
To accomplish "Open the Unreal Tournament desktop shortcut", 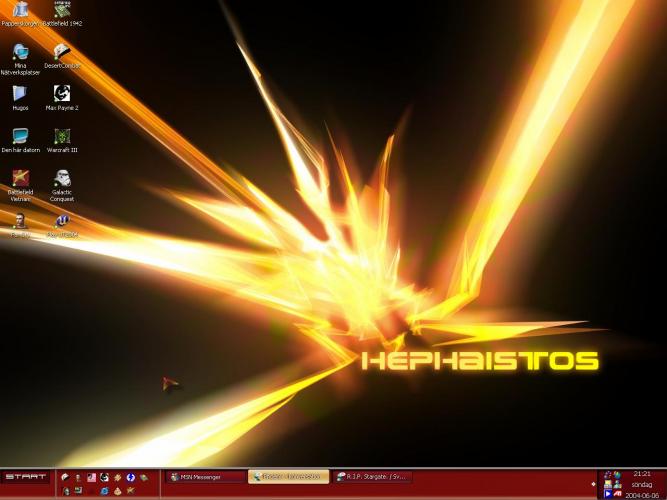I will tap(62, 220).
